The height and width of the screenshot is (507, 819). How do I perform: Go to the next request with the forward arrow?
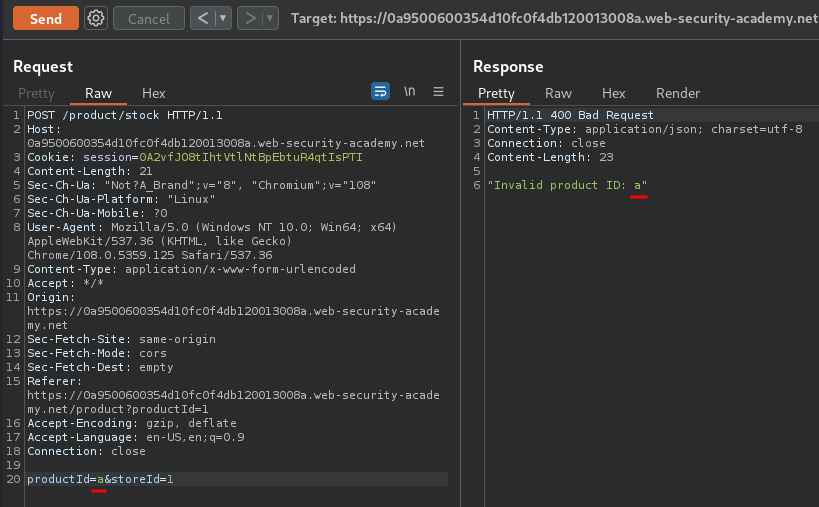[x=250, y=19]
